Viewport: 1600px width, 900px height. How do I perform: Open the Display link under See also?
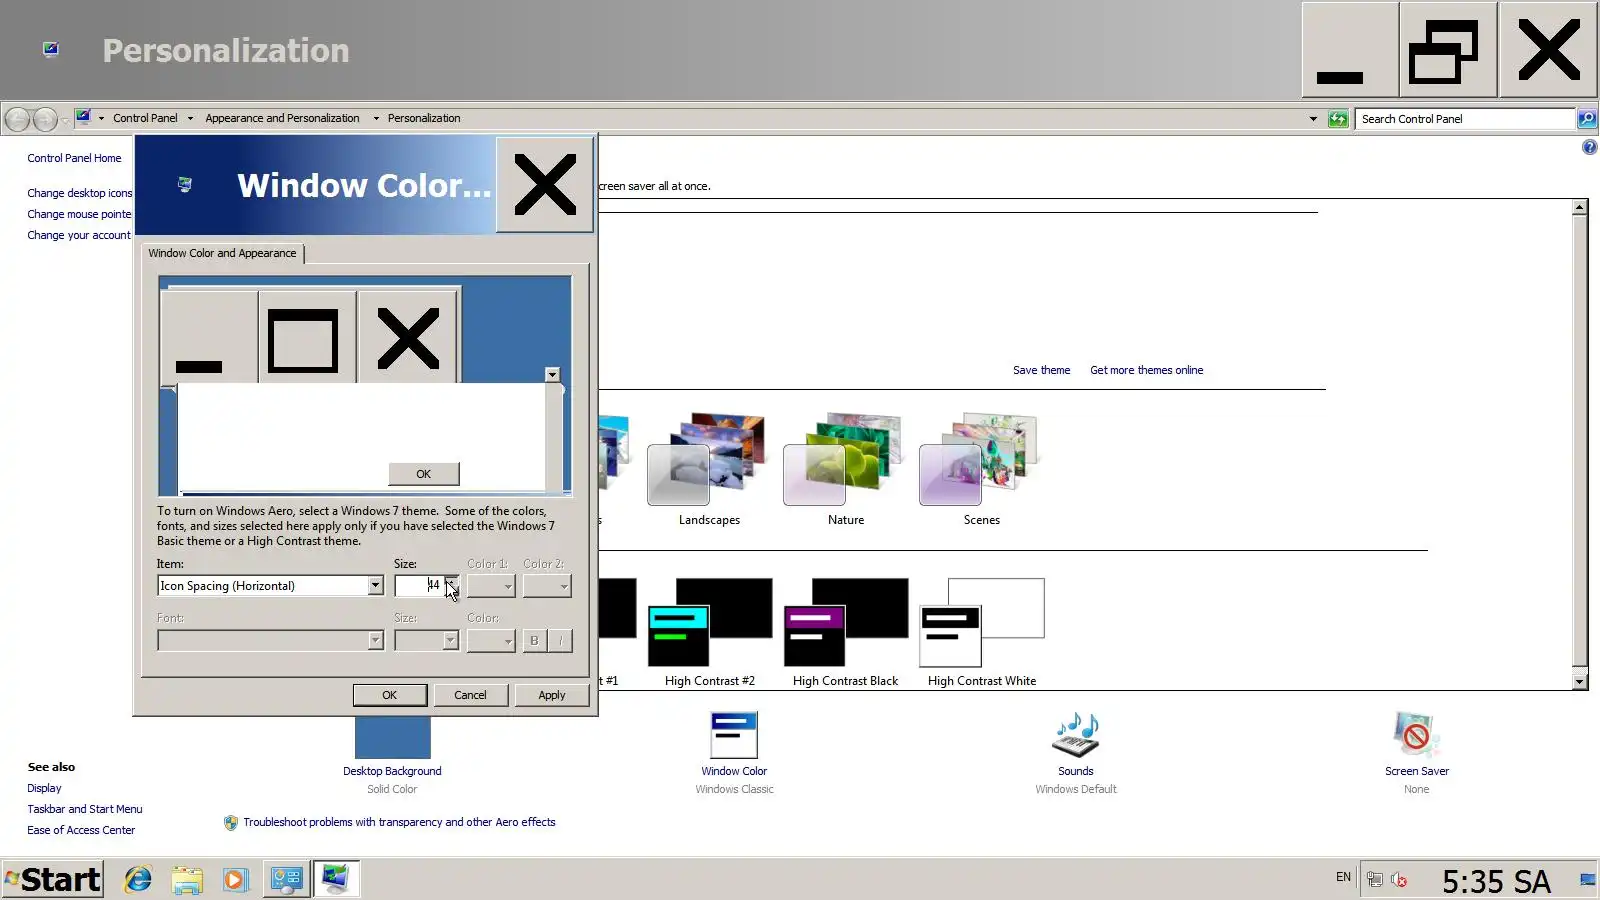pos(44,788)
